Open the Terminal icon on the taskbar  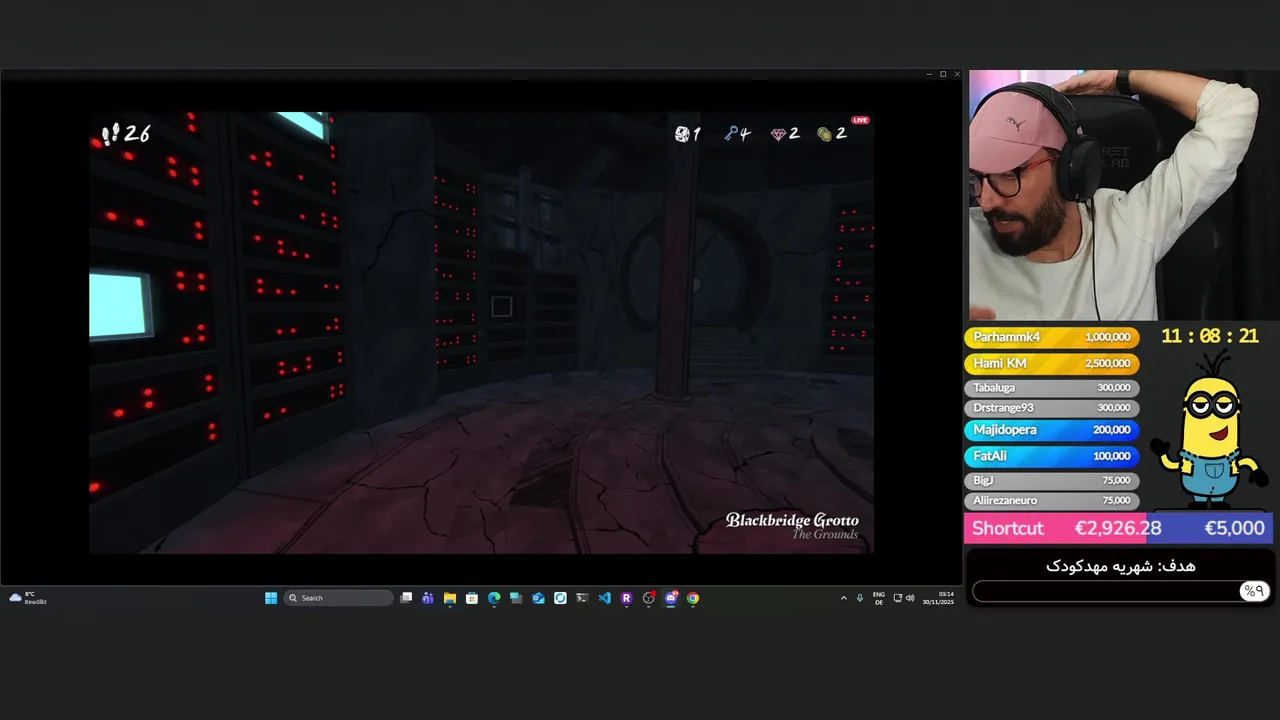click(582, 598)
